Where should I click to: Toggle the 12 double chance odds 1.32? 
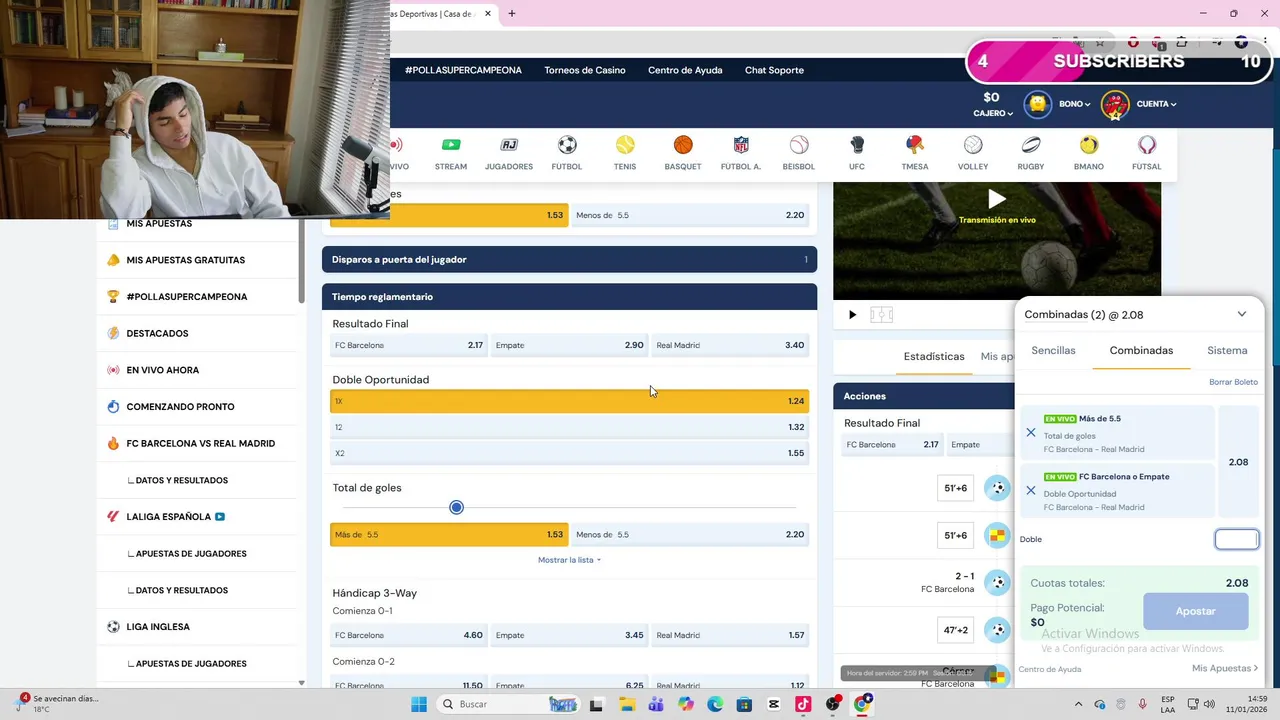569,427
